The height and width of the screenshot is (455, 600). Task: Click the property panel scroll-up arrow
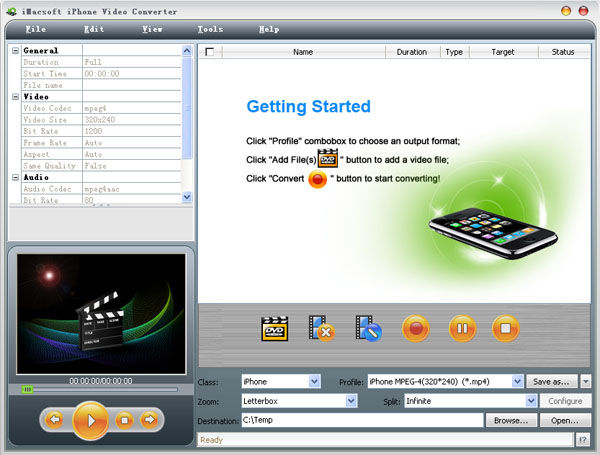pos(187,51)
